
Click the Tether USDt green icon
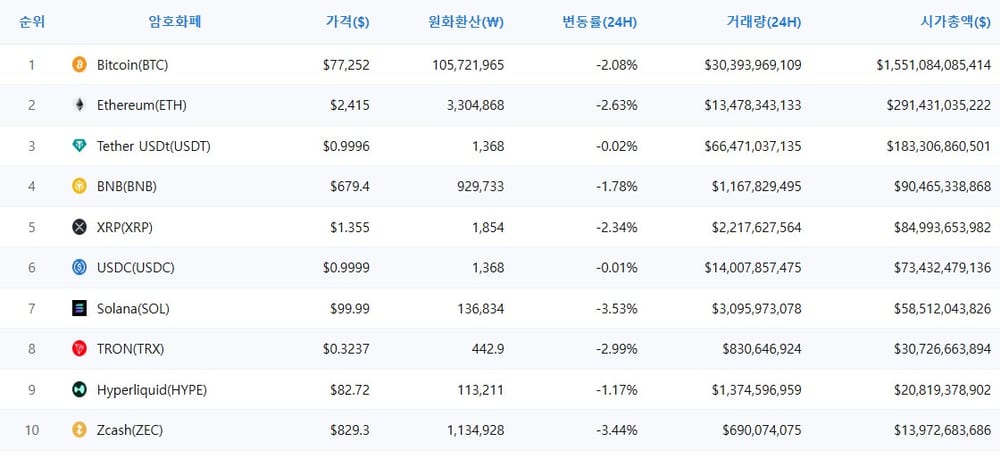79,146
